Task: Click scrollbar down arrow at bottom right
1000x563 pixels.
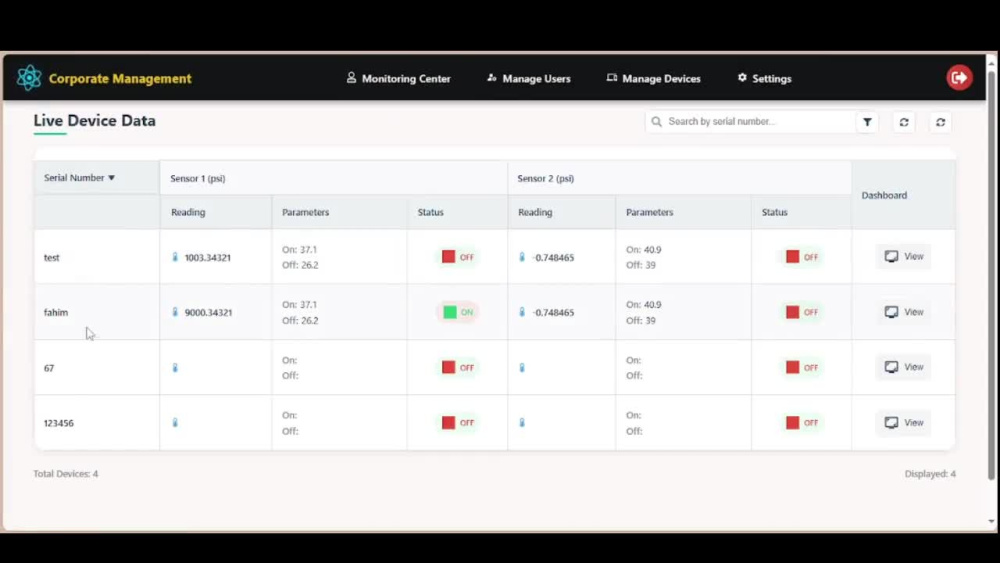Action: coord(991,522)
